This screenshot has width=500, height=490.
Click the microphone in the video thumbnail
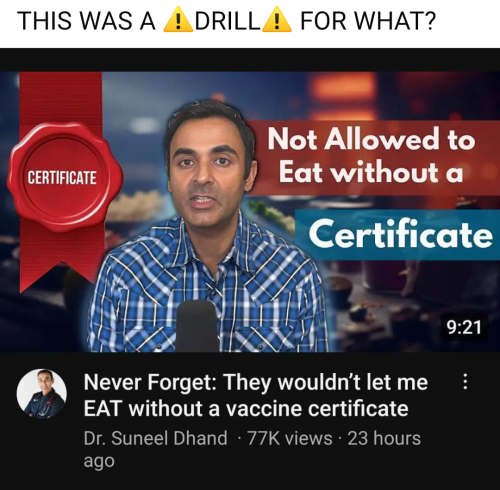197,327
